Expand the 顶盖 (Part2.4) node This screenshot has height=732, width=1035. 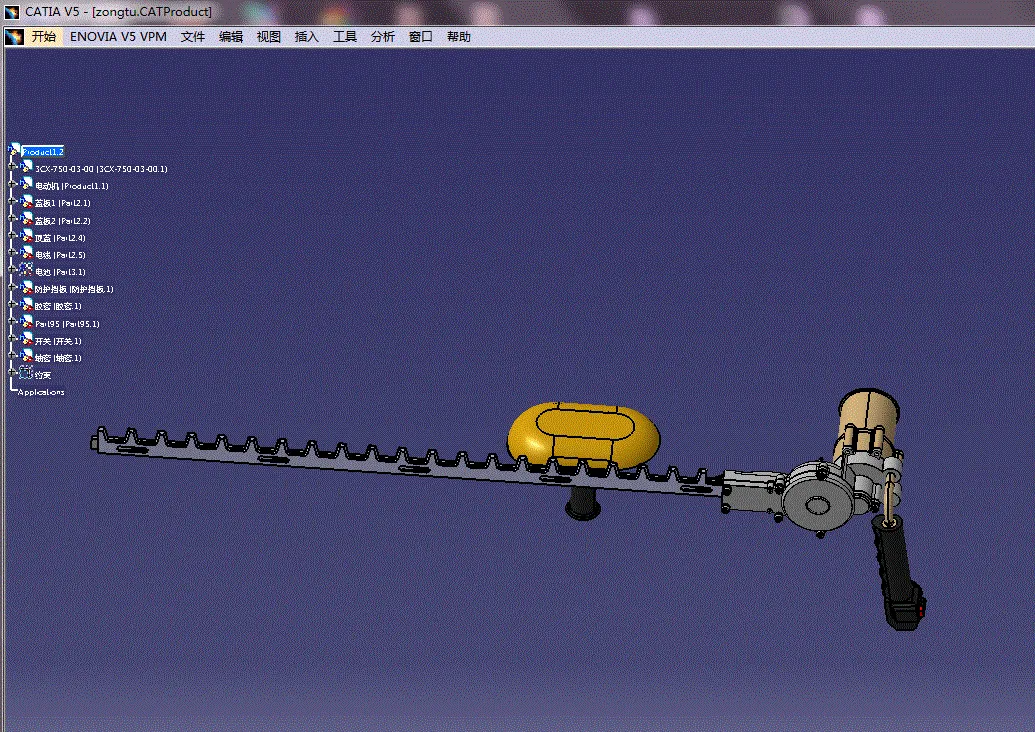[x=12, y=235]
